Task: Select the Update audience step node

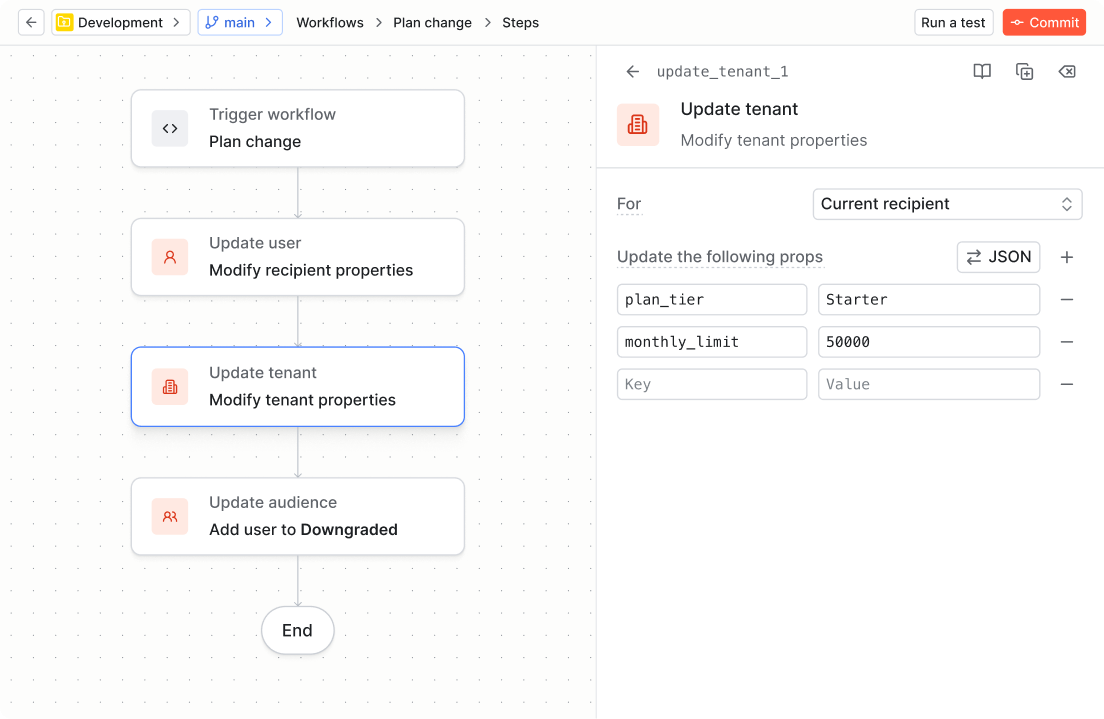Action: 298,516
